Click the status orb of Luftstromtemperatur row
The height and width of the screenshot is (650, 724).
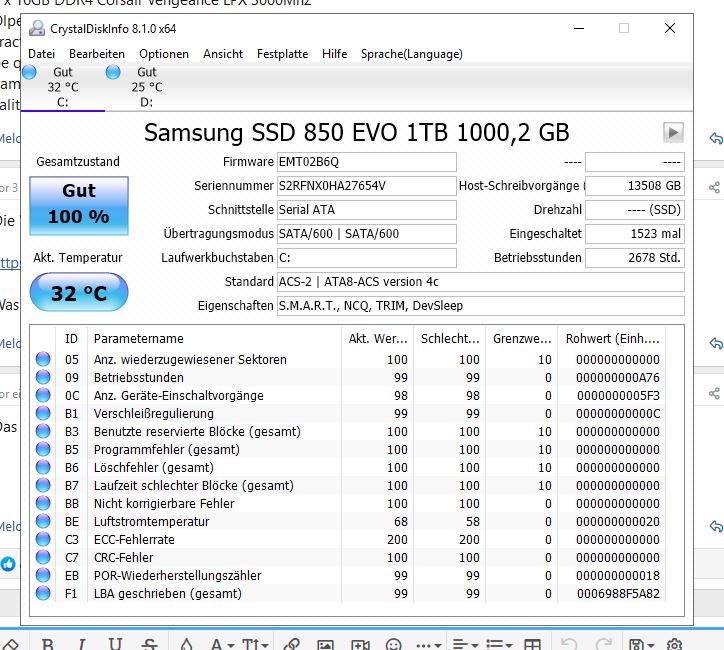43,521
